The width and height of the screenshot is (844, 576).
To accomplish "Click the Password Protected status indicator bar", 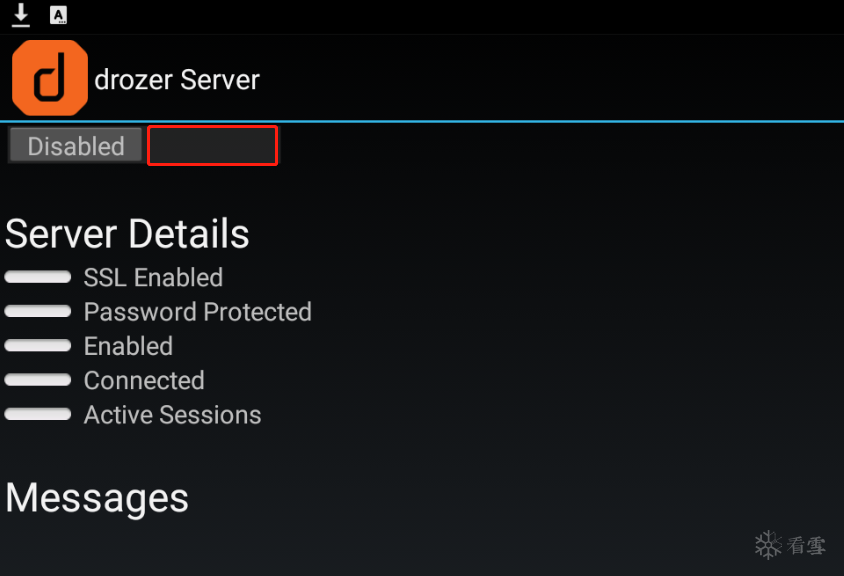I will (38, 312).
